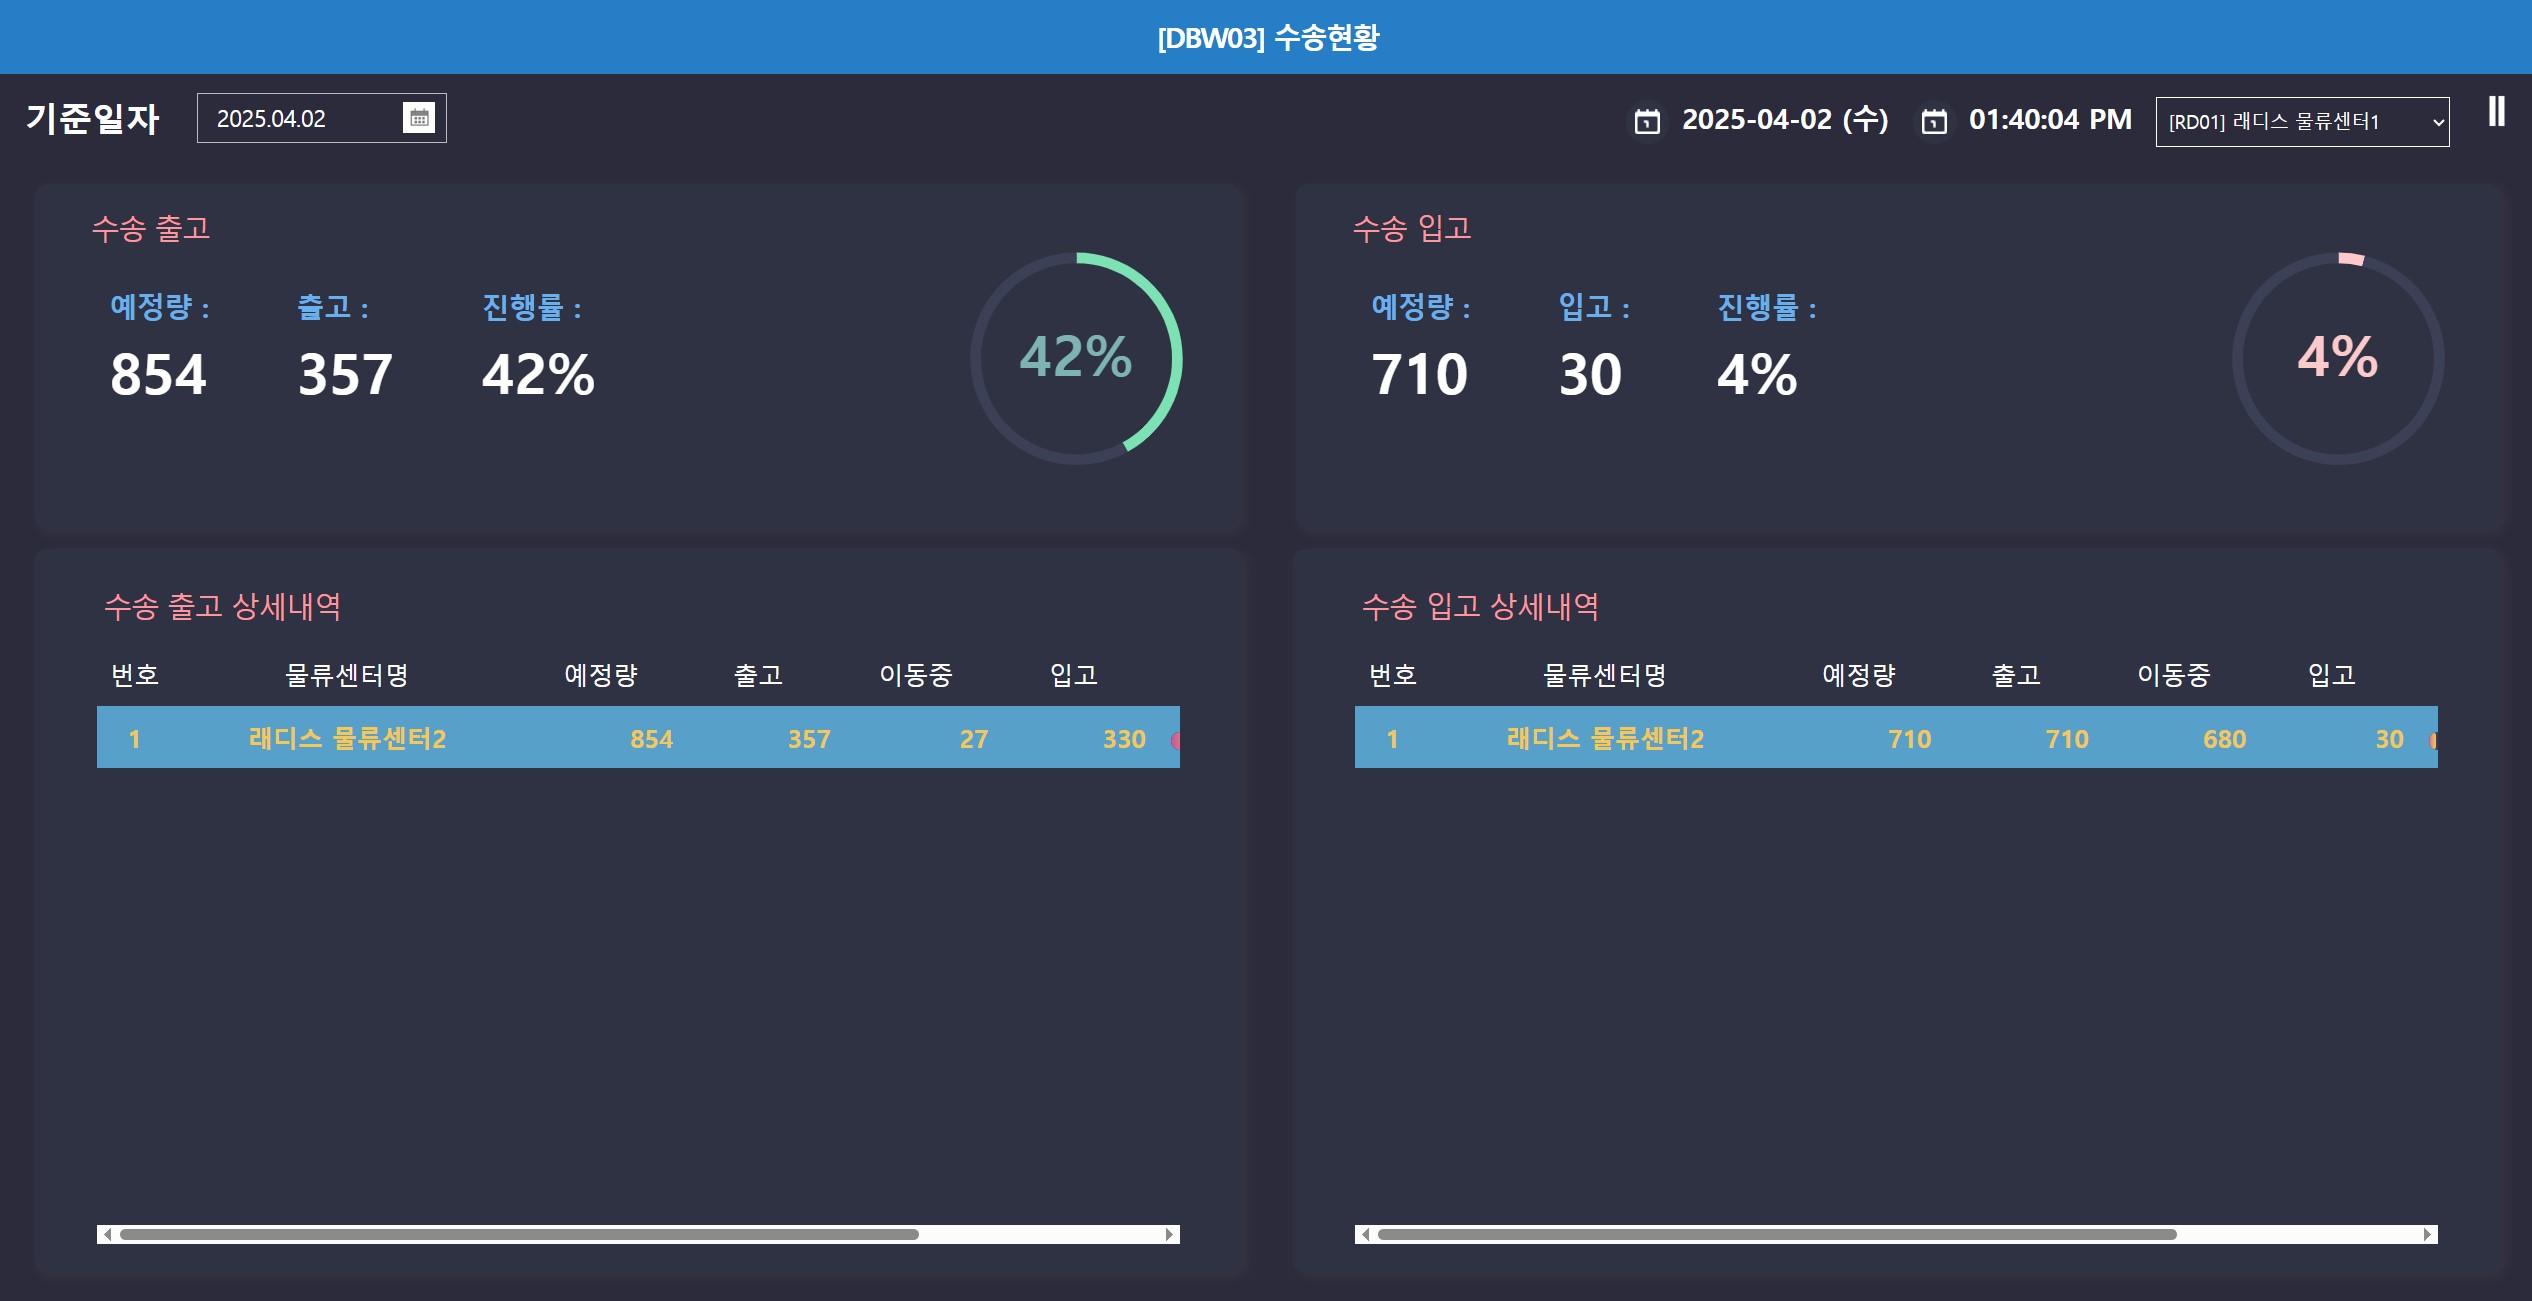Select 래디스 물류센터2 row in inbound details
The height and width of the screenshot is (1301, 2532).
point(1896,738)
